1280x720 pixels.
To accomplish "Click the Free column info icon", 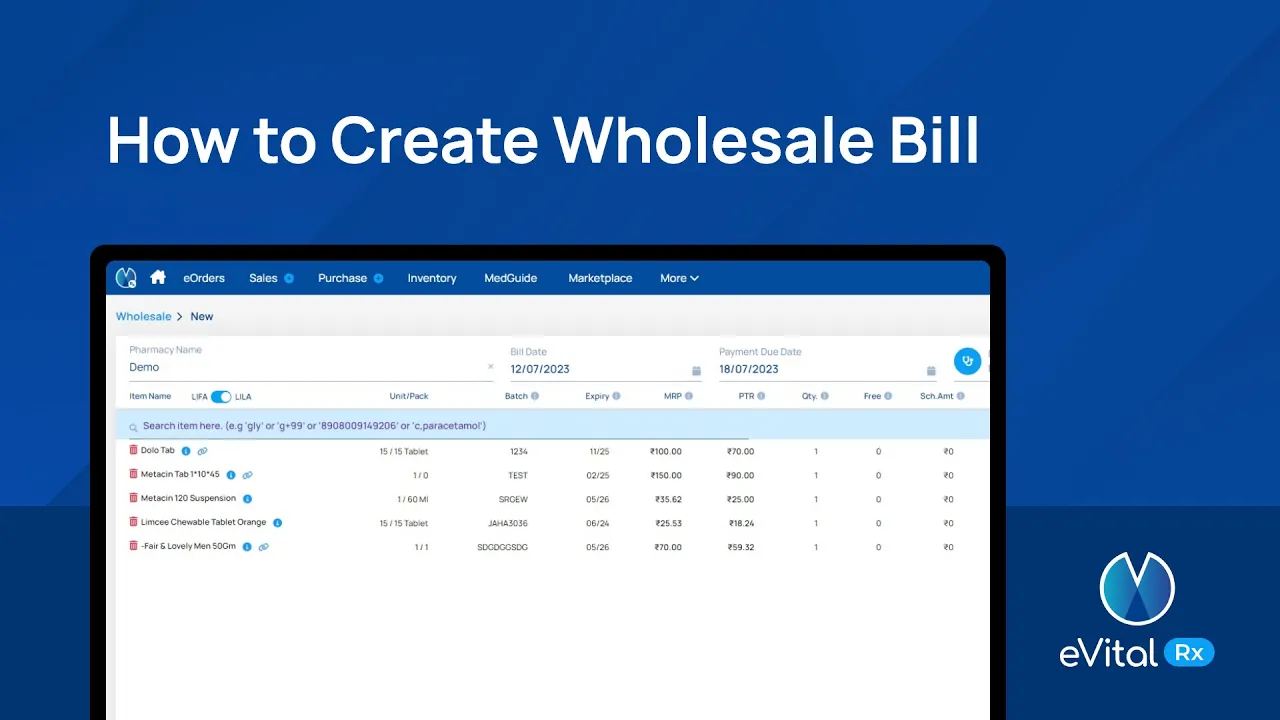I will tap(888, 397).
